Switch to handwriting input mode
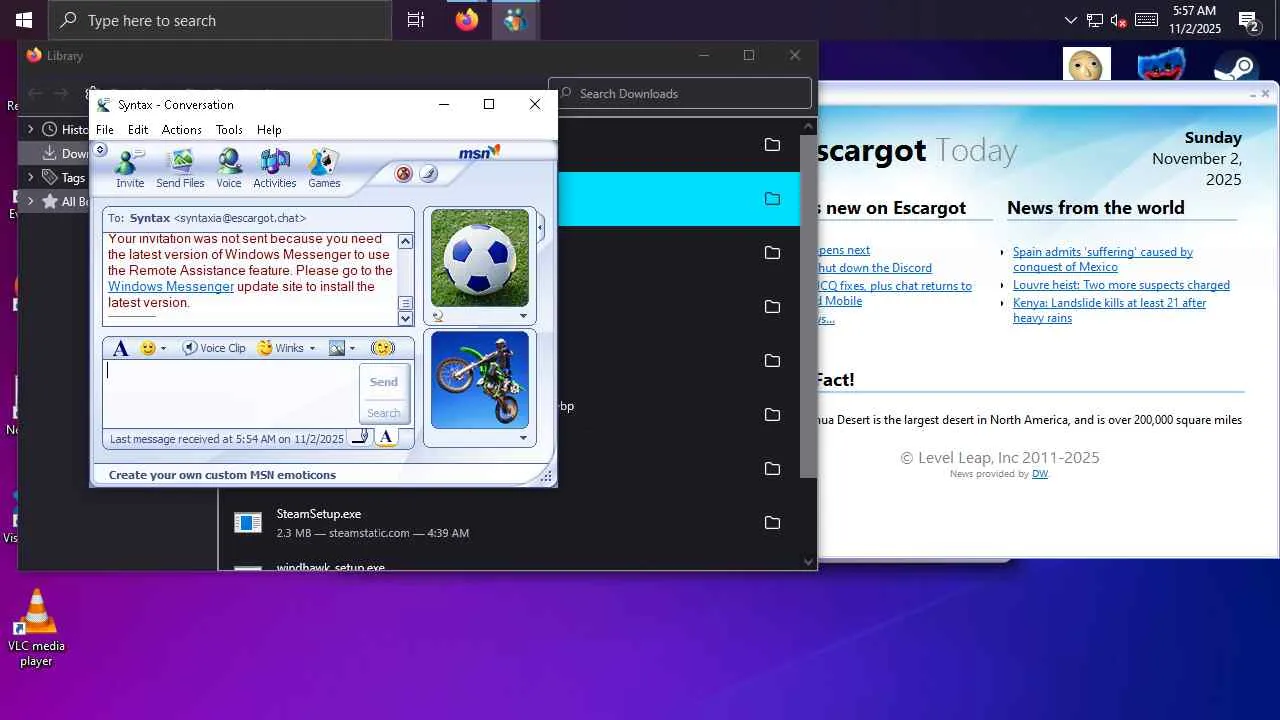This screenshot has width=1280, height=720. (362, 437)
